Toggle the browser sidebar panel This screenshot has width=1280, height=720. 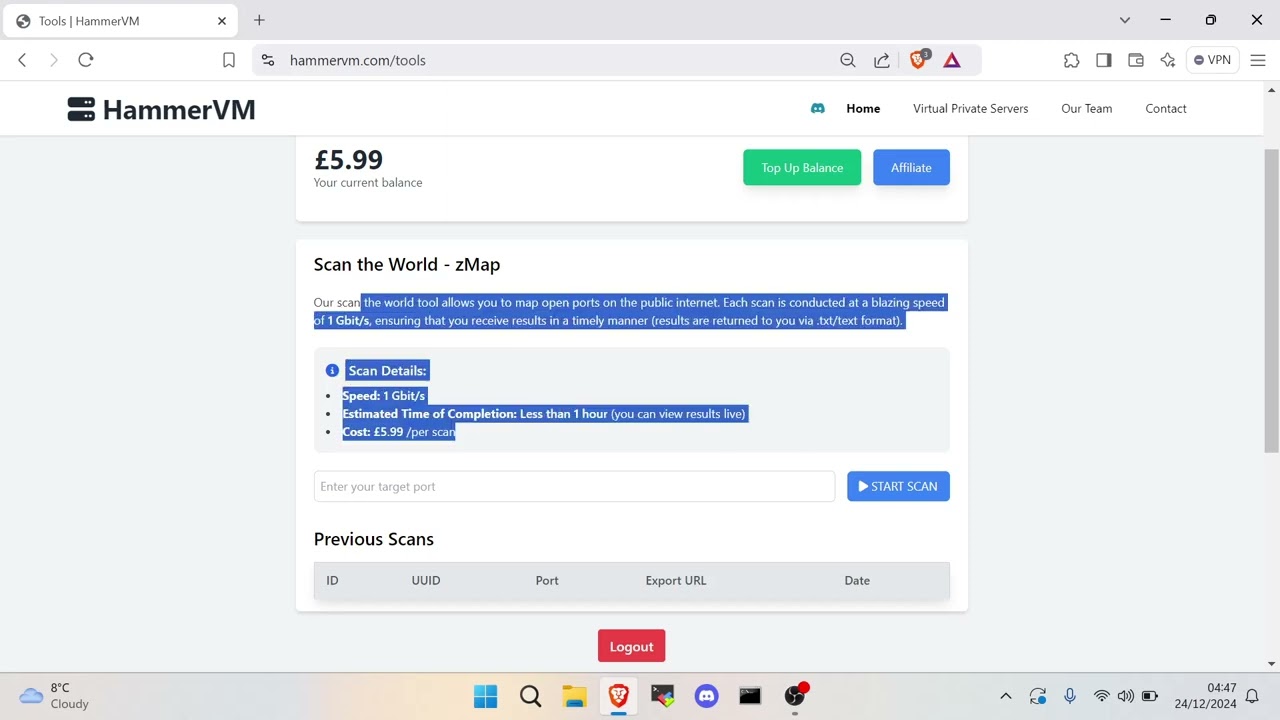pyautogui.click(x=1104, y=60)
